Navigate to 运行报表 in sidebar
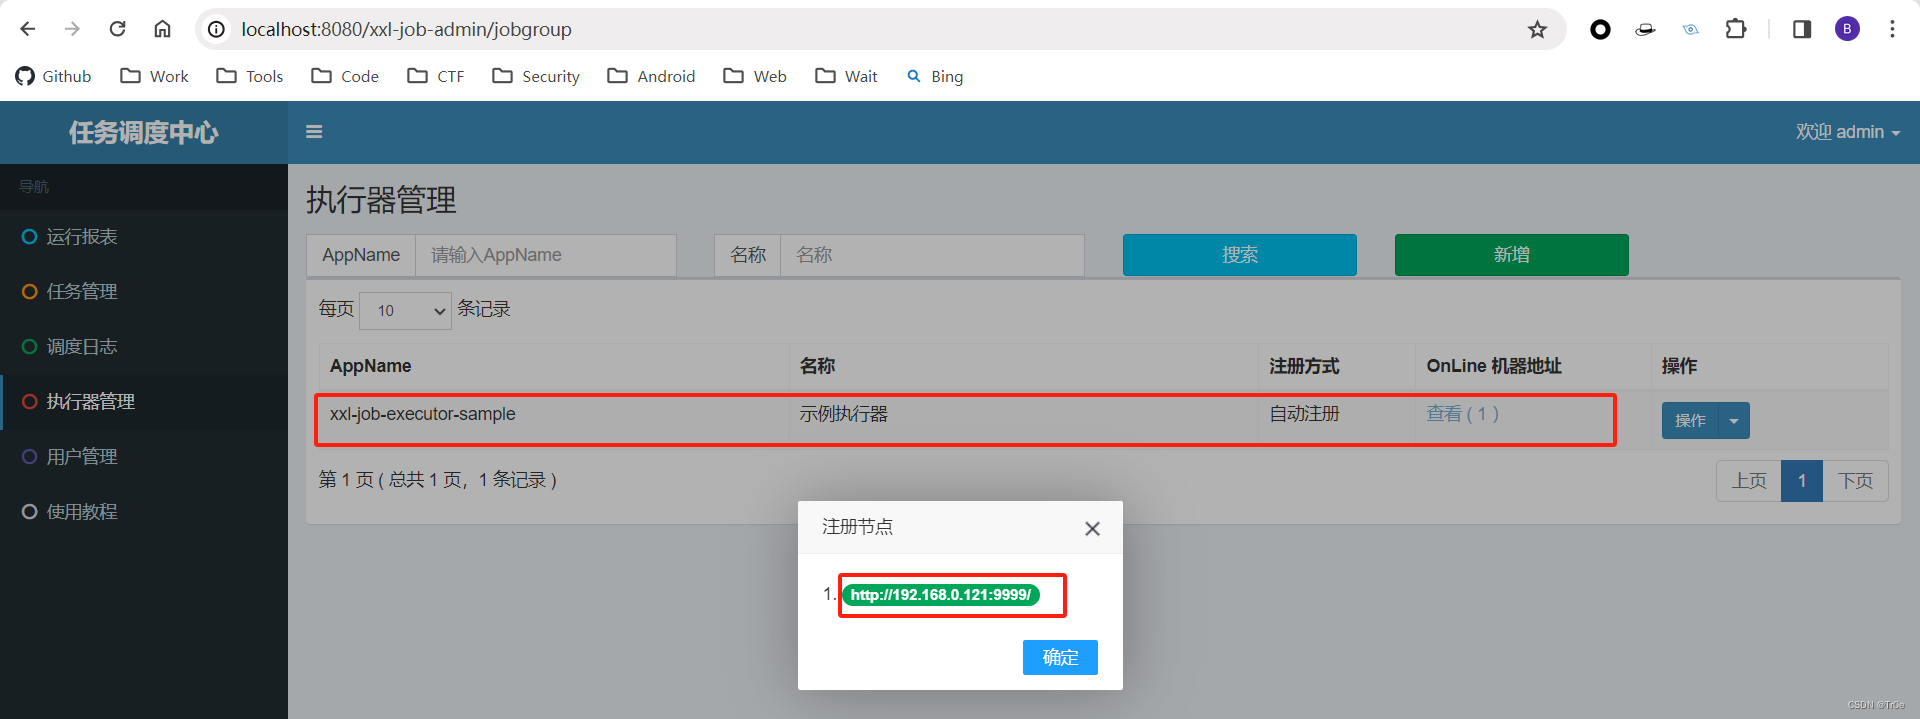 click(144, 237)
